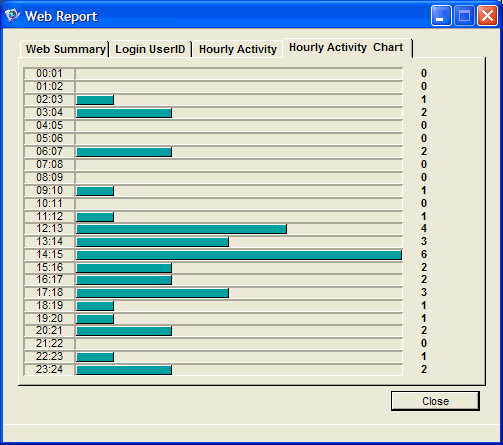503x445 pixels.
Task: Select the Hourly Activity Chart tab
Action: click(347, 48)
